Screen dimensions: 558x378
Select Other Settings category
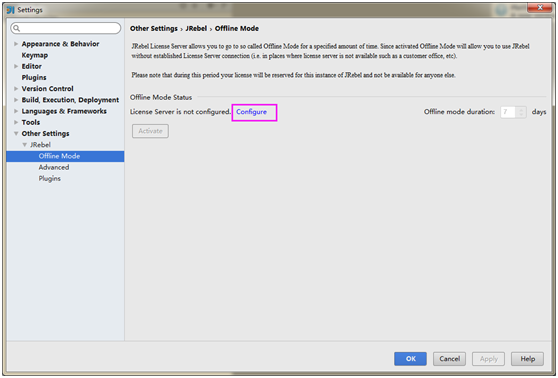45,133
